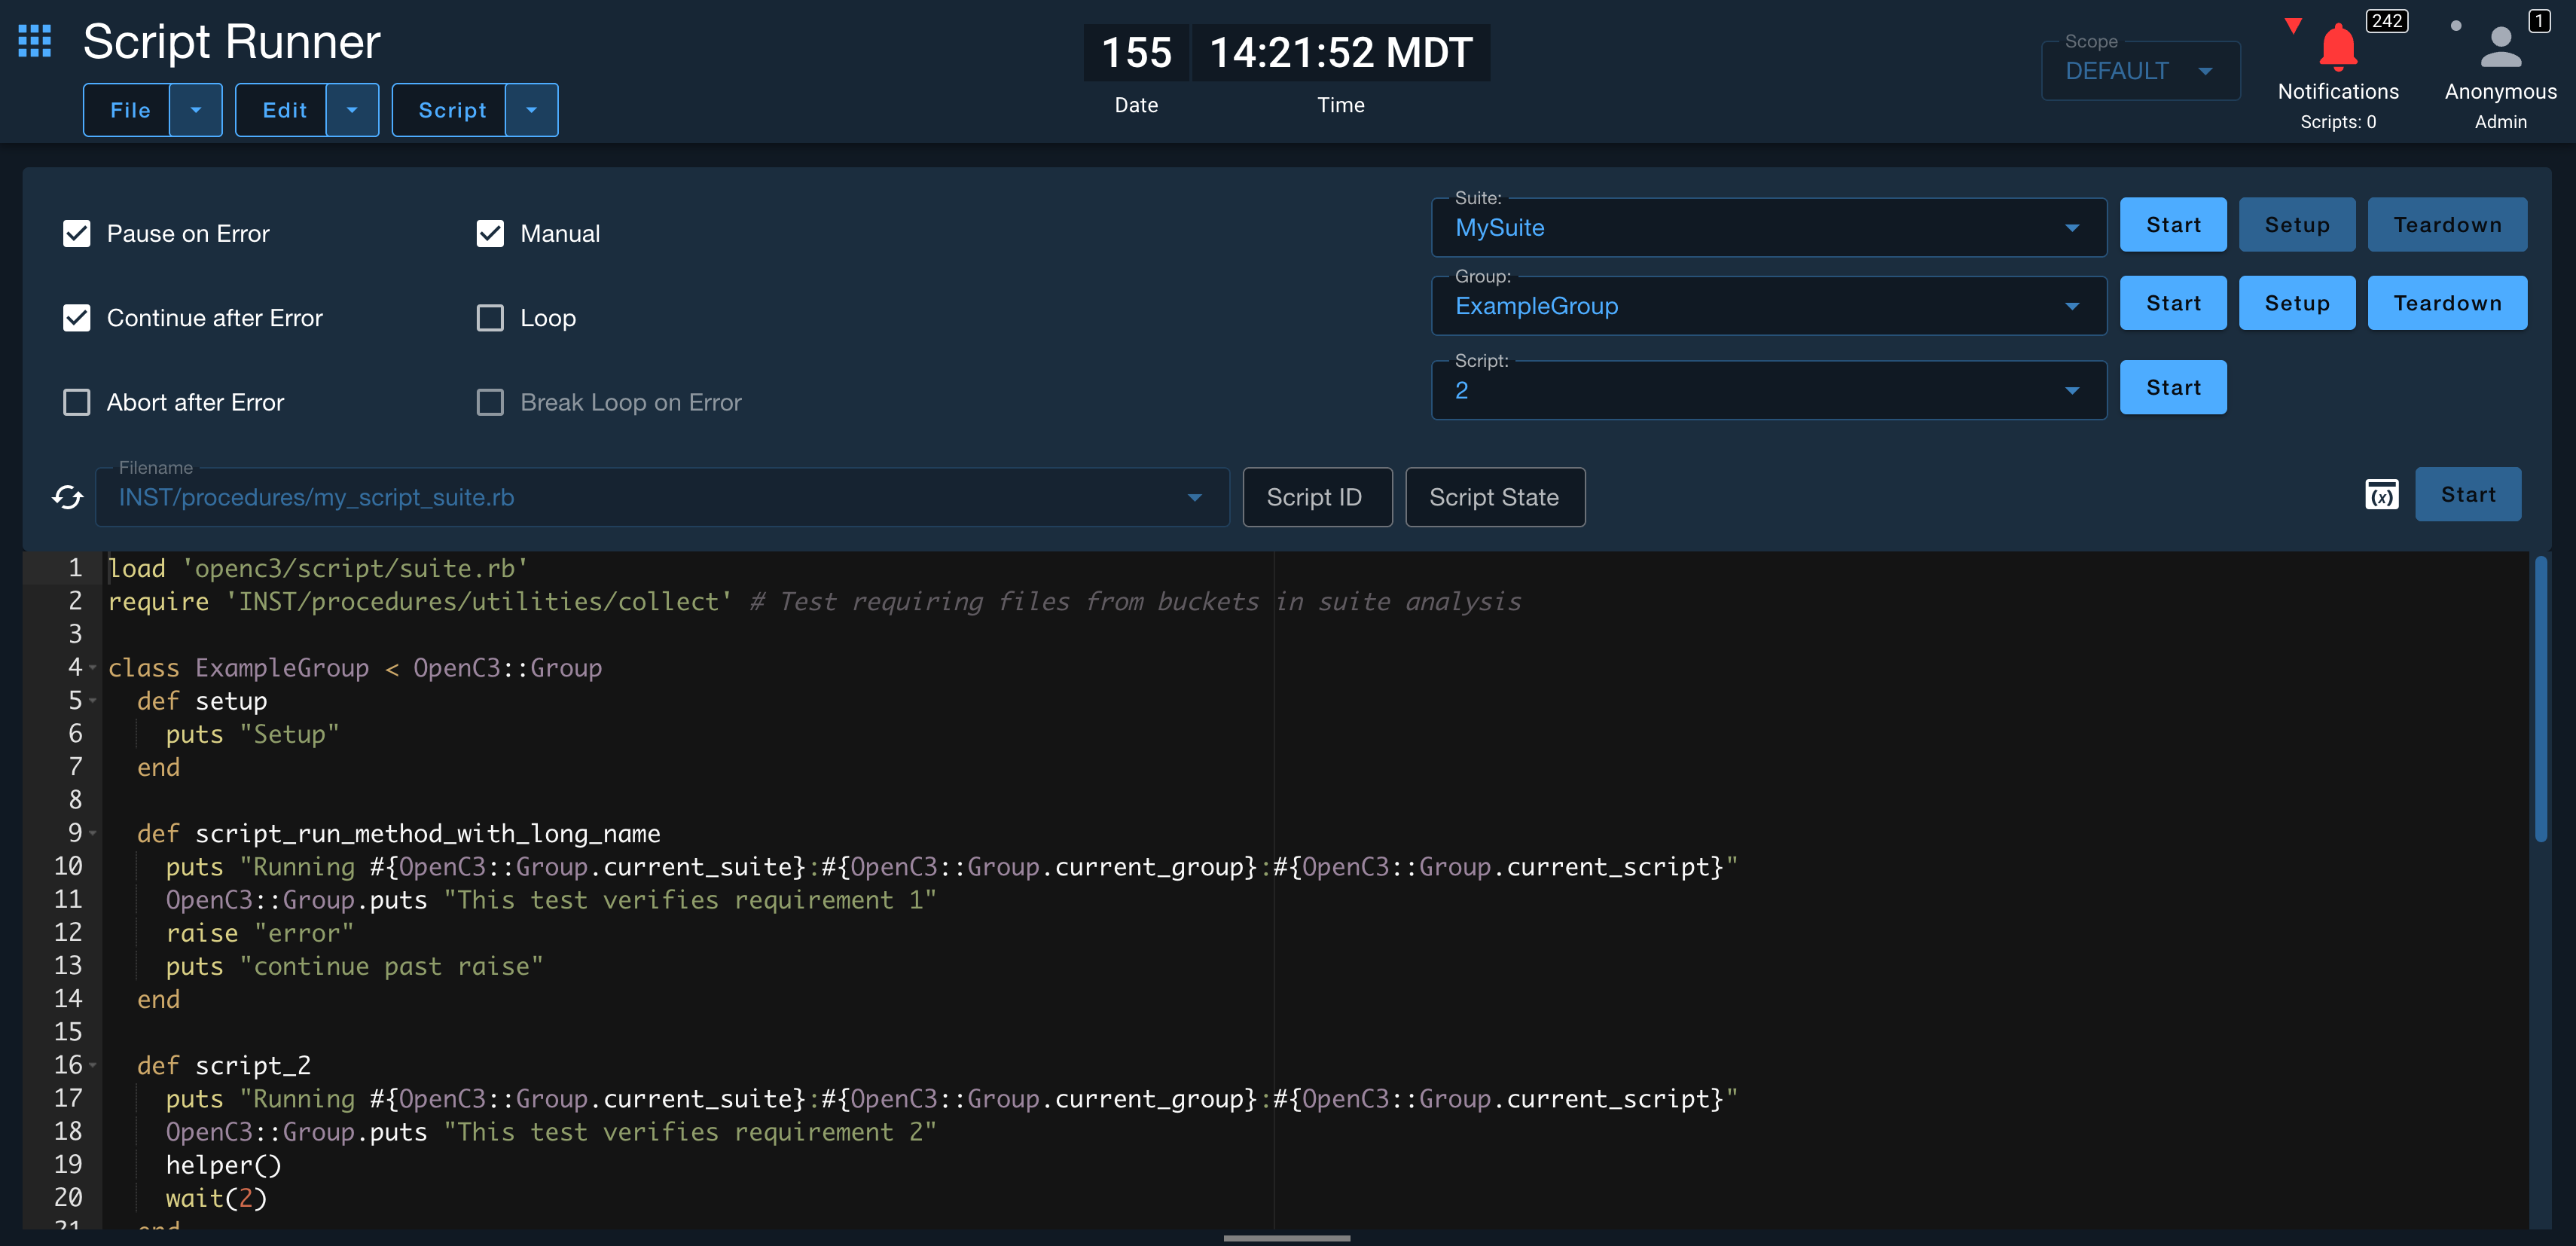Click 'def script_run_method_with_long_name' line
2576x1246 pixels.
(398, 833)
